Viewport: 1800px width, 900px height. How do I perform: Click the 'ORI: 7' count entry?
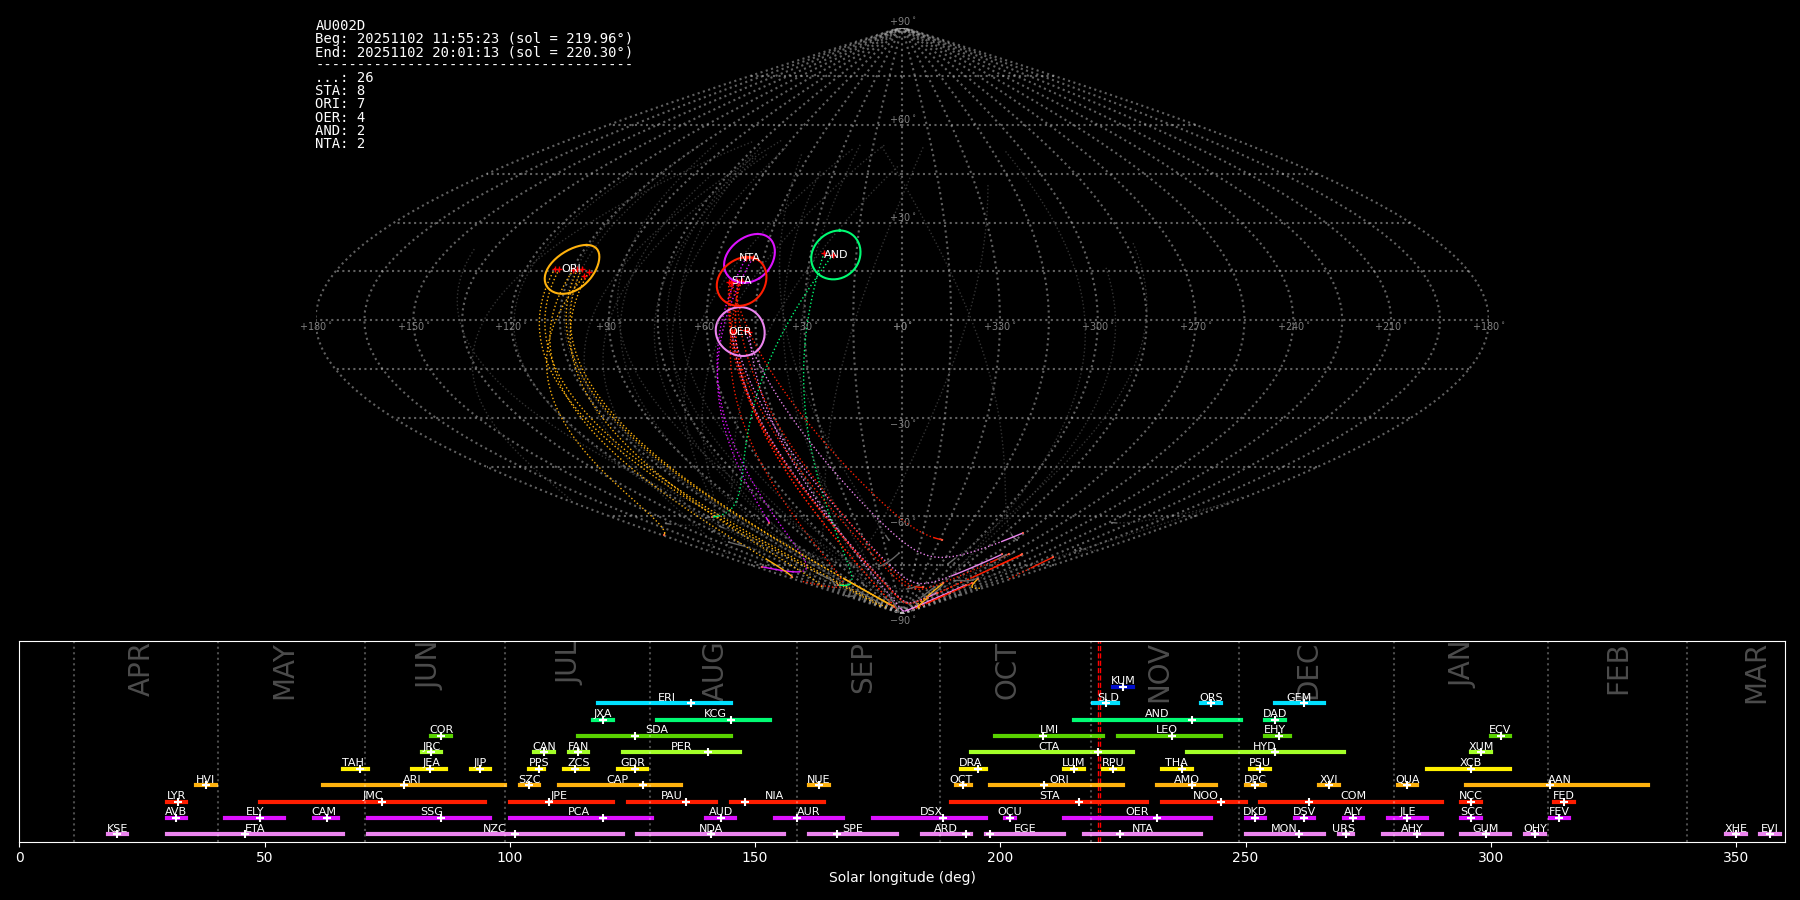(340, 104)
